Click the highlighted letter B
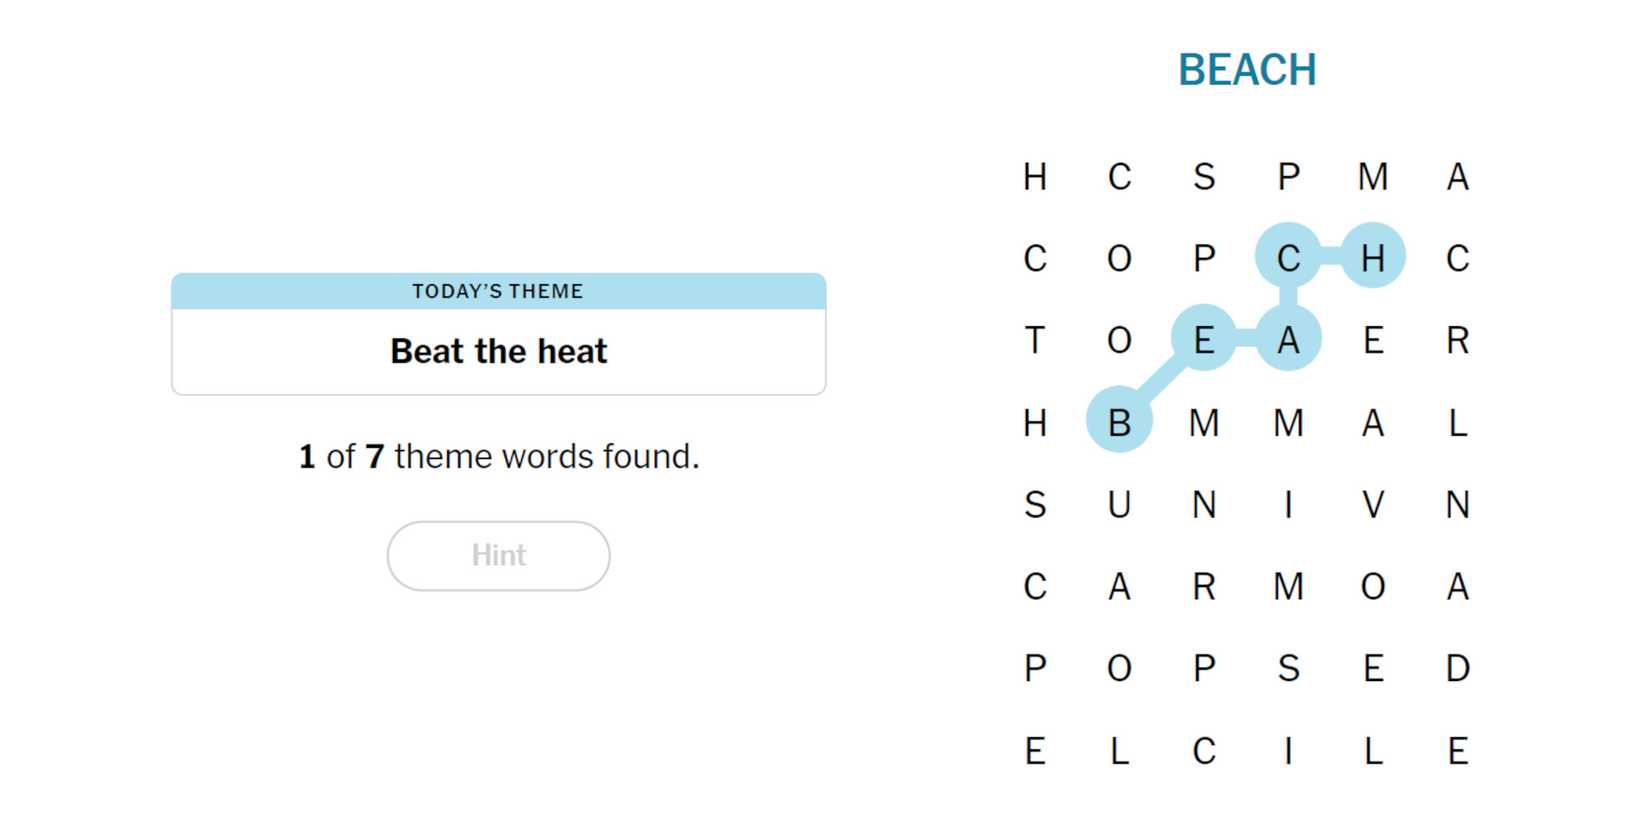 pos(1119,422)
